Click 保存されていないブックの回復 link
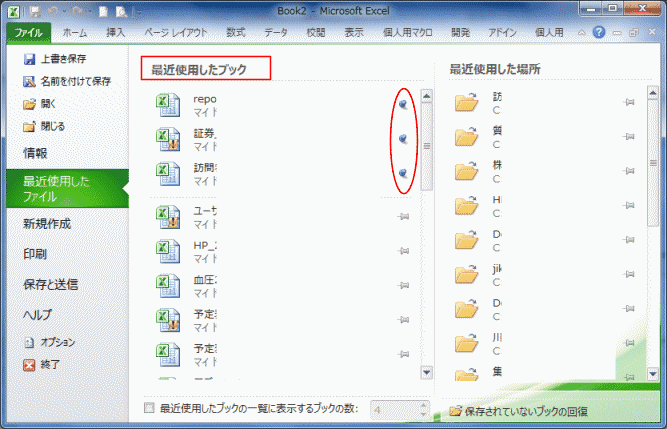Image resolution: width=667 pixels, height=429 pixels. click(519, 411)
